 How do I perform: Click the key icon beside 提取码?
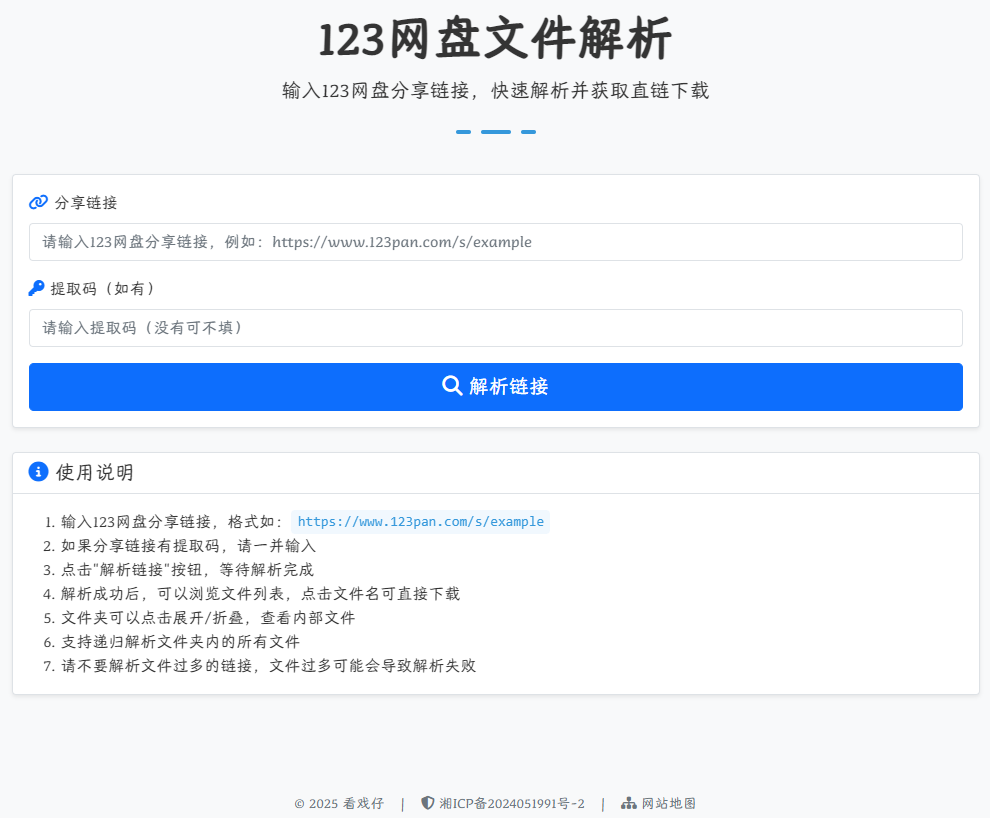click(x=37, y=288)
